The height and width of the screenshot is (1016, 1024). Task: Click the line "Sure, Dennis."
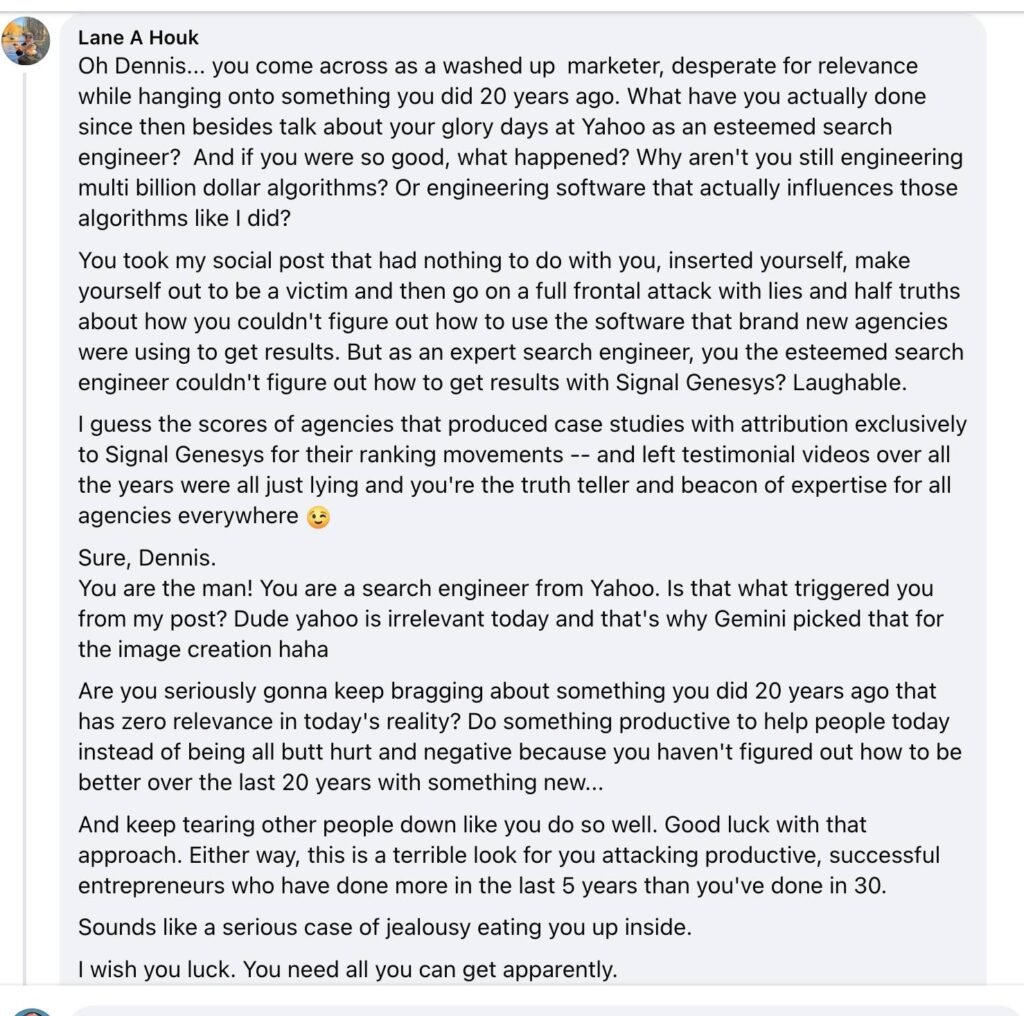pos(145,558)
